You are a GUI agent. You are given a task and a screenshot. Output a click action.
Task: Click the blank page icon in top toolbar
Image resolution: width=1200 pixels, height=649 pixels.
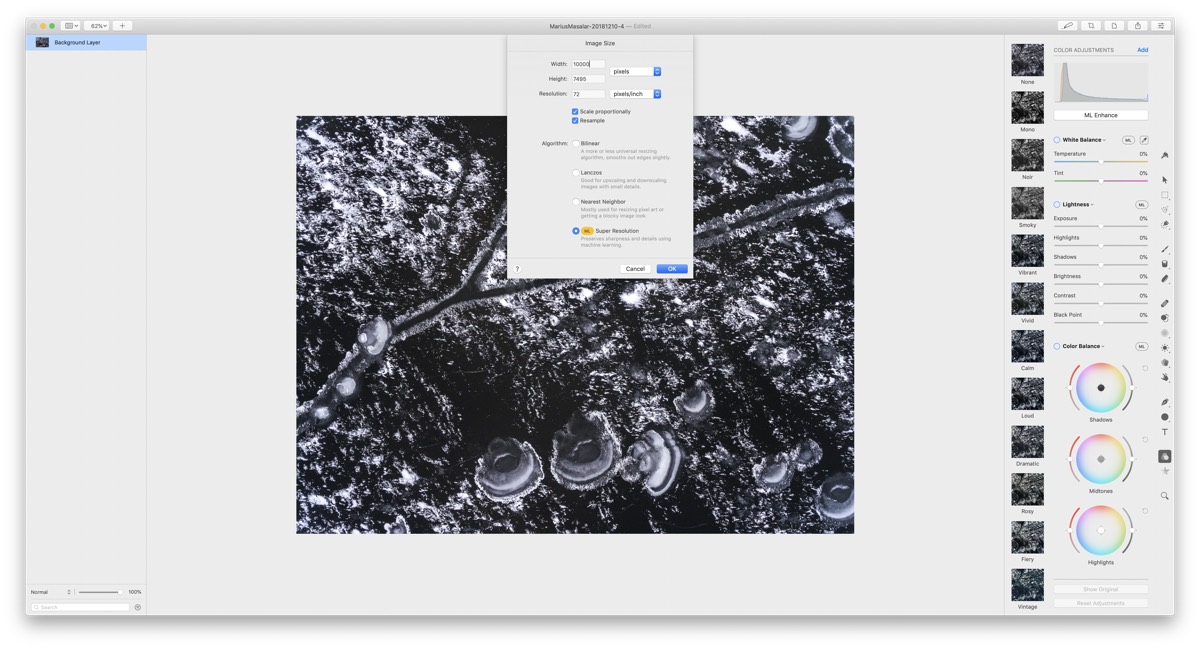pyautogui.click(x=1114, y=26)
